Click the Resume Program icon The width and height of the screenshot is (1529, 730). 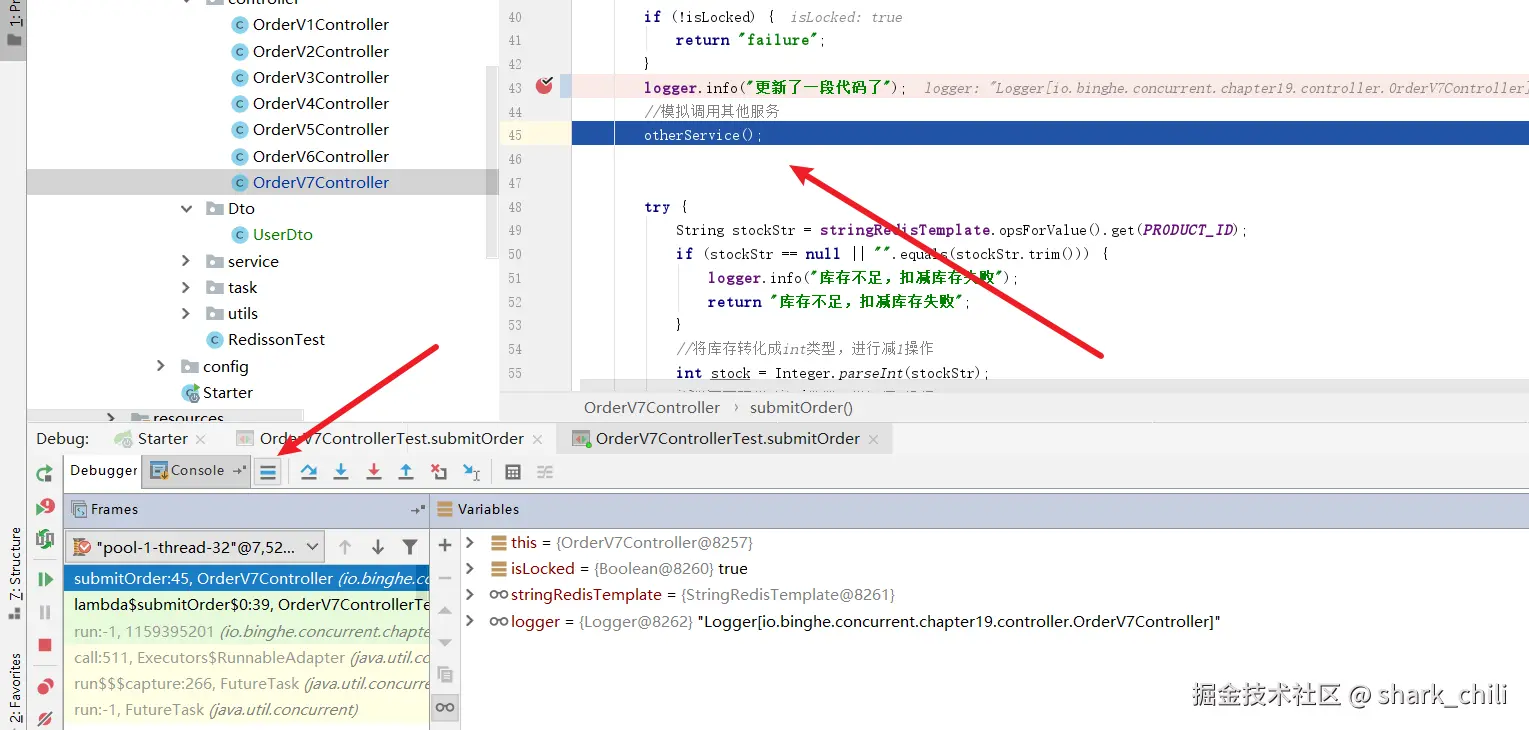(45, 579)
